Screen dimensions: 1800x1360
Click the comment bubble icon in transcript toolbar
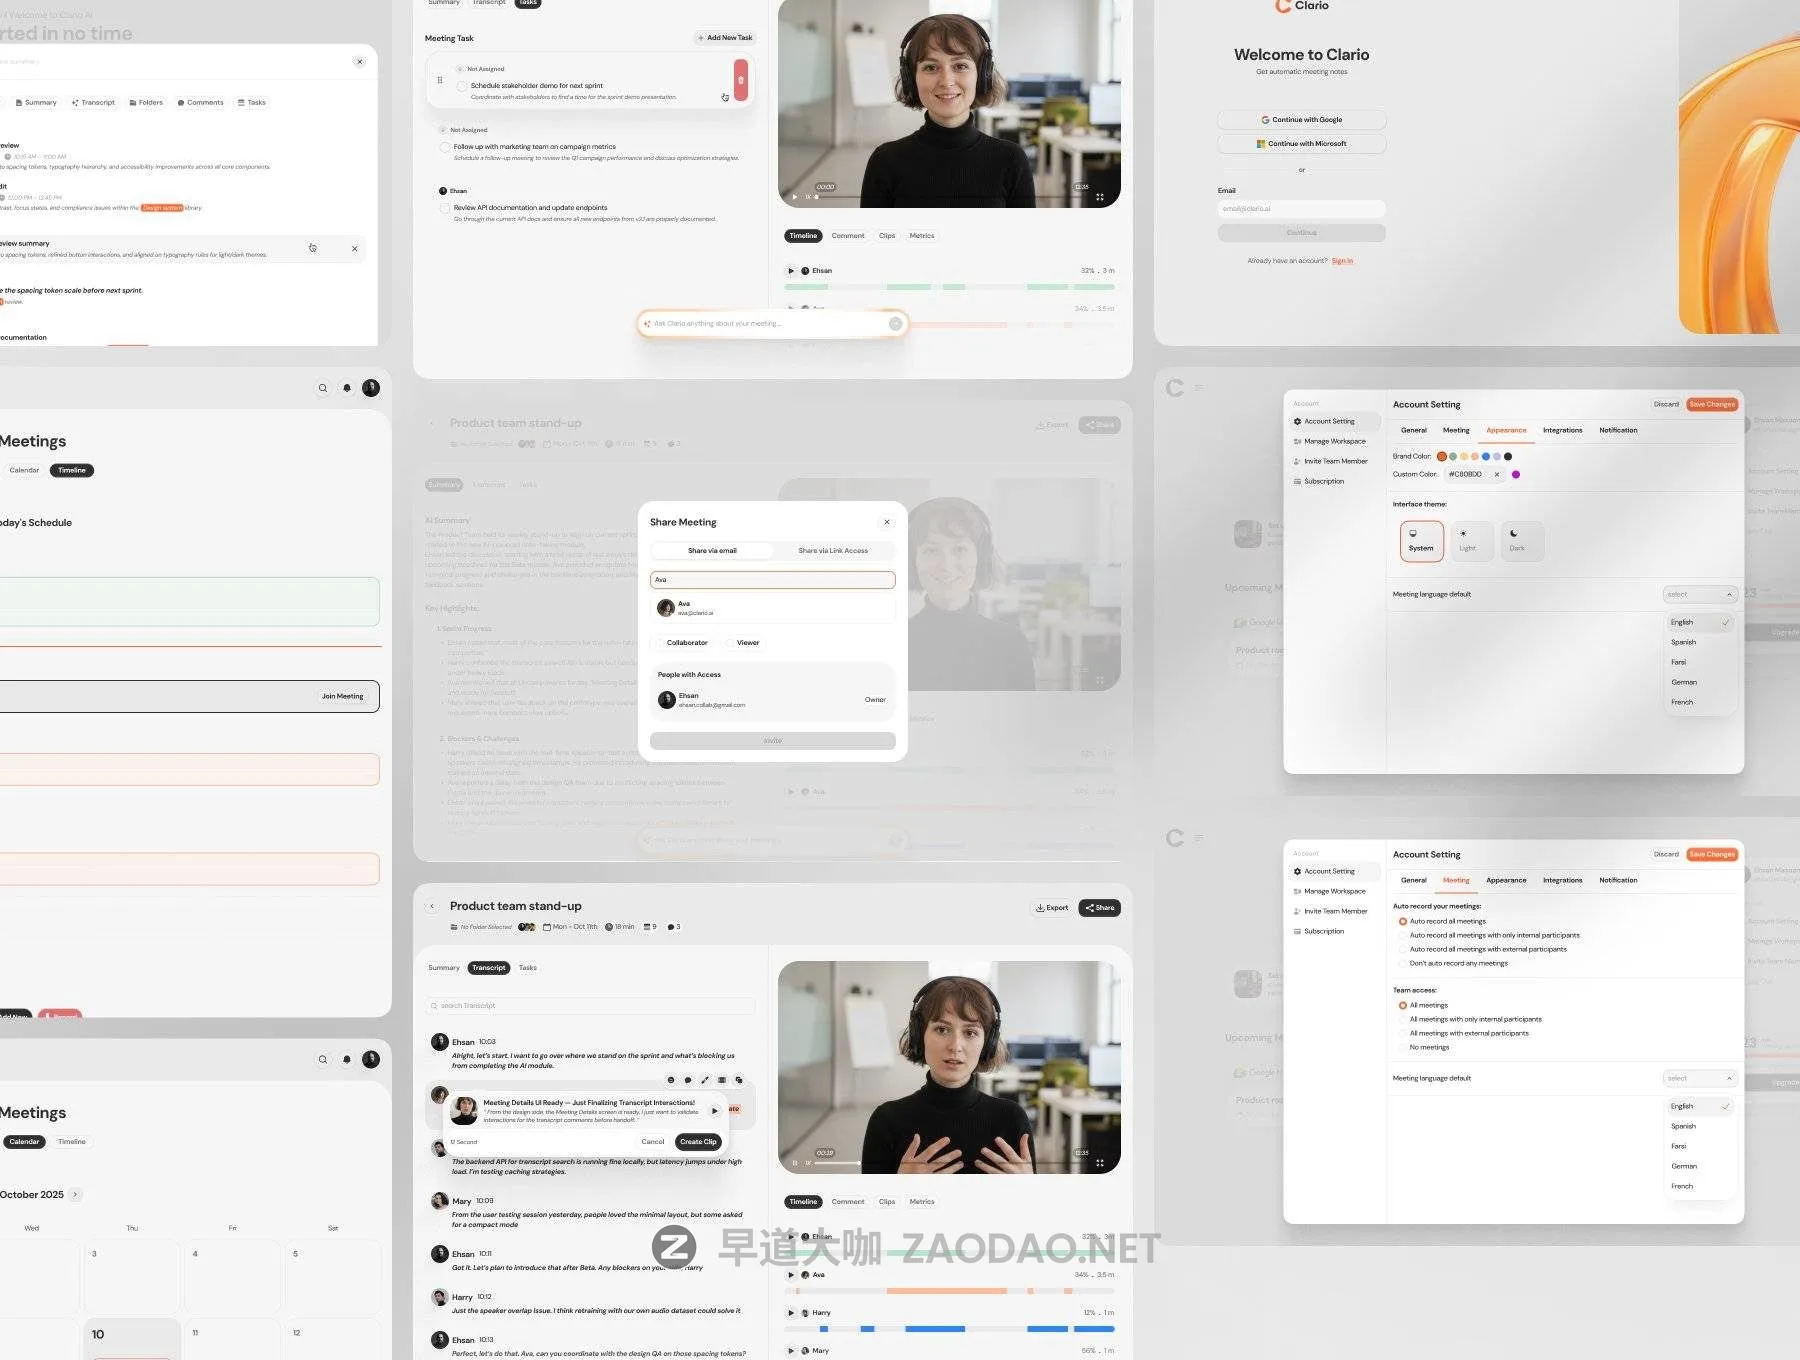[688, 1080]
